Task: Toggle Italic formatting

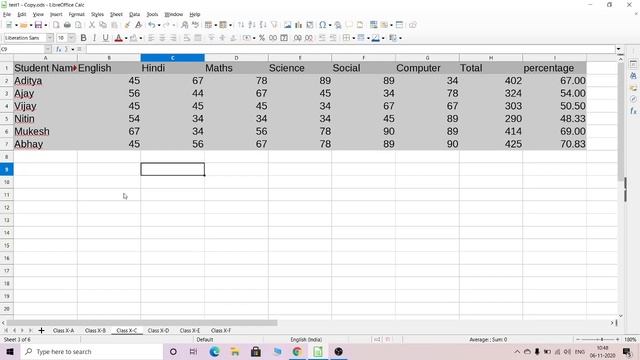Action: click(x=94, y=38)
